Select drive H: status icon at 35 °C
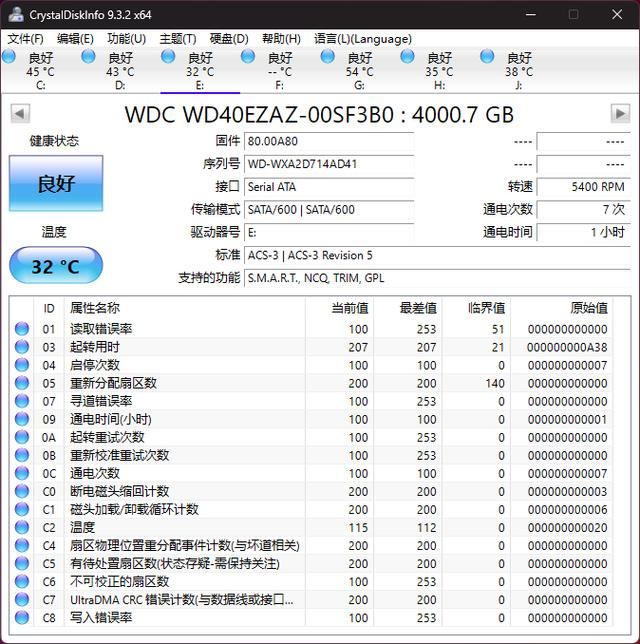640x644 pixels. (408, 57)
